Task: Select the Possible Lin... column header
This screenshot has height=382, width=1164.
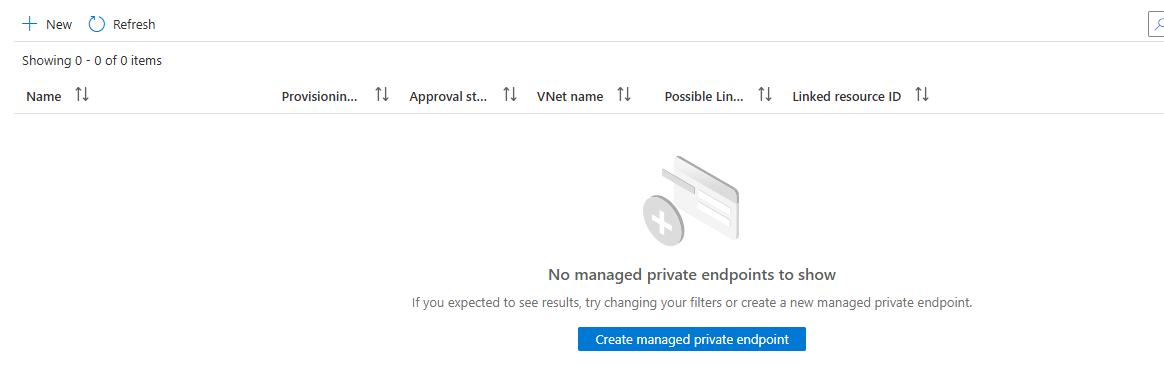Action: [x=704, y=96]
